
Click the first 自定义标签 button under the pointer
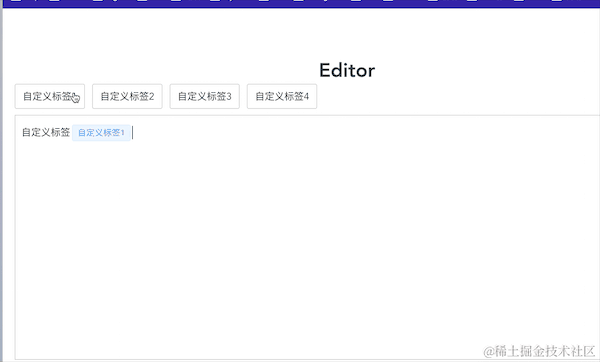50,96
